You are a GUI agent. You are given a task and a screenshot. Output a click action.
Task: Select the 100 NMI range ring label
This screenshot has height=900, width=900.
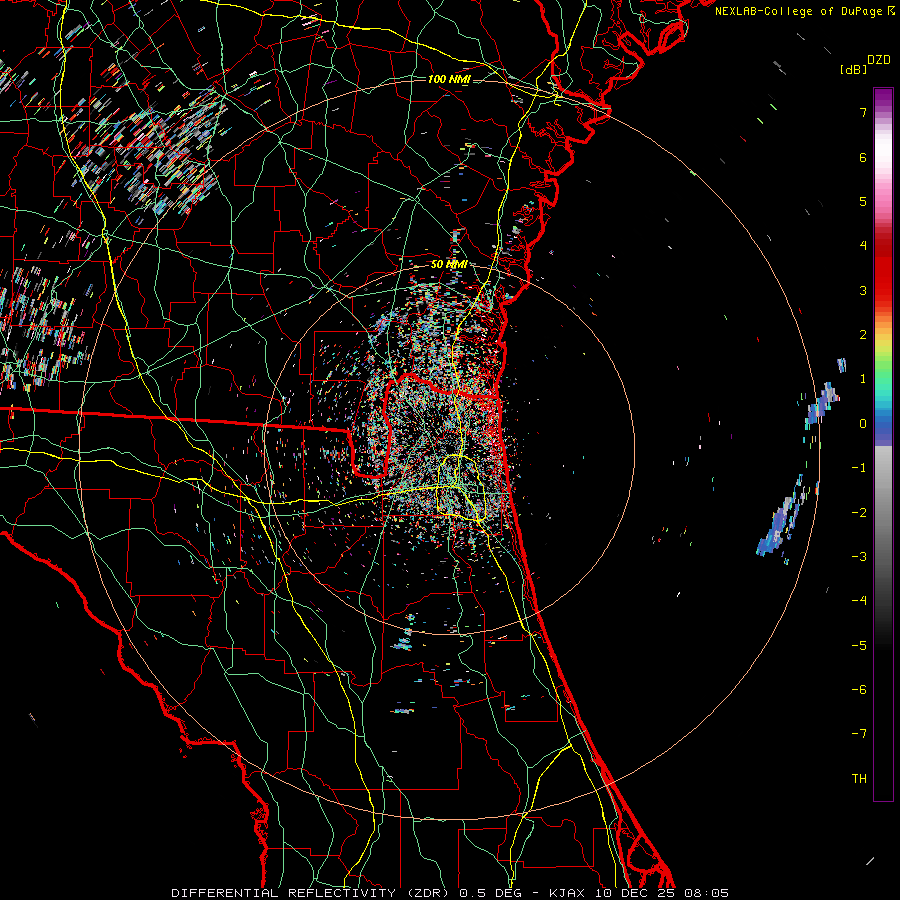pyautogui.click(x=449, y=79)
